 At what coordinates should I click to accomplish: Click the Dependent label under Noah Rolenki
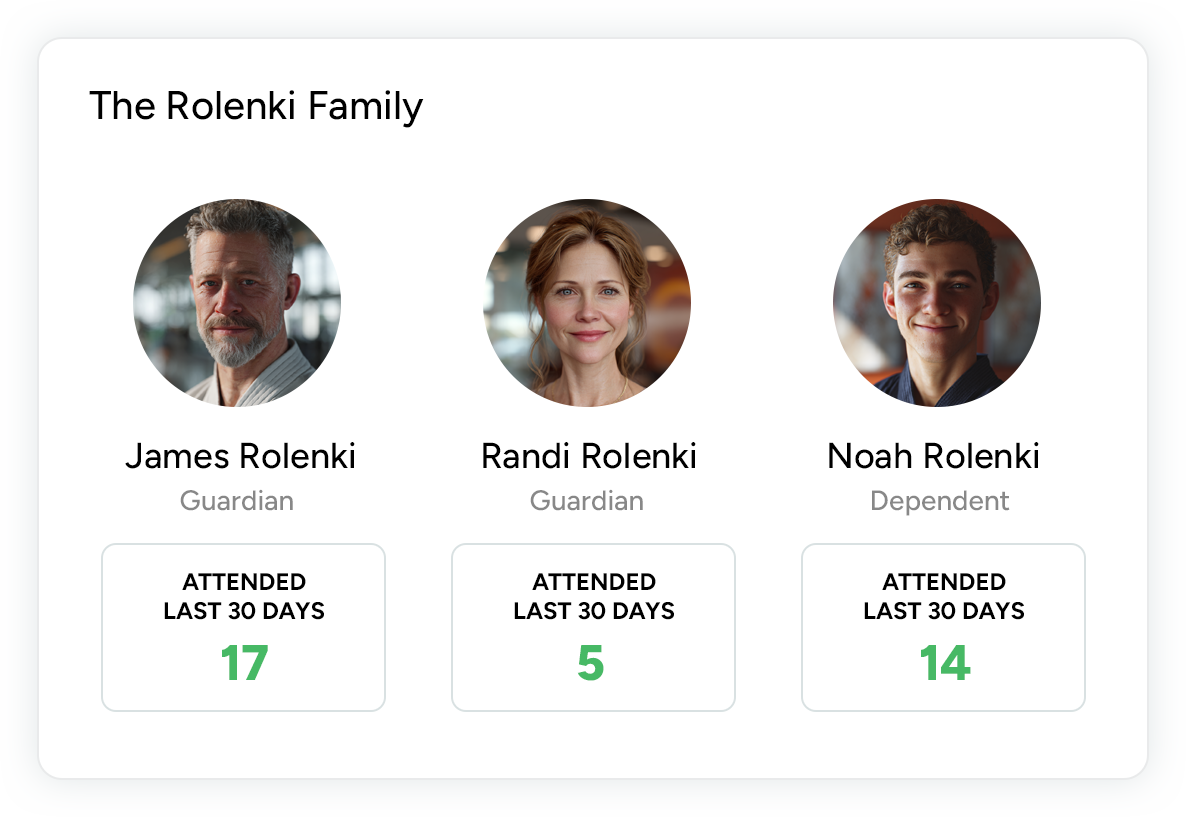[940, 500]
